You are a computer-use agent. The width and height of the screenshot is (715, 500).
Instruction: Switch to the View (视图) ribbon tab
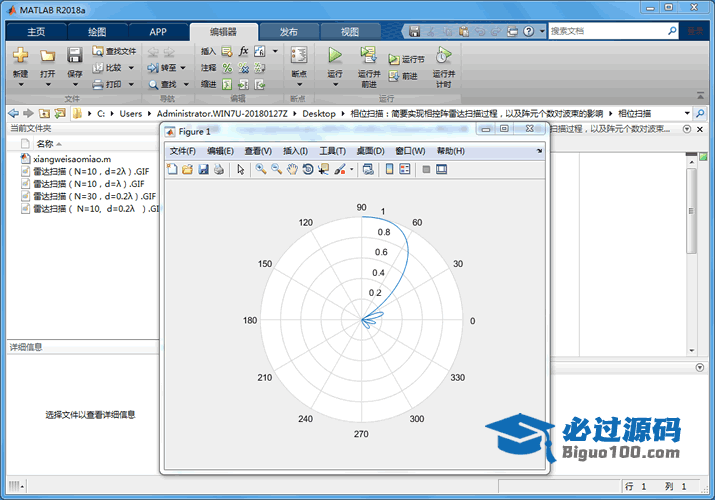coord(350,32)
